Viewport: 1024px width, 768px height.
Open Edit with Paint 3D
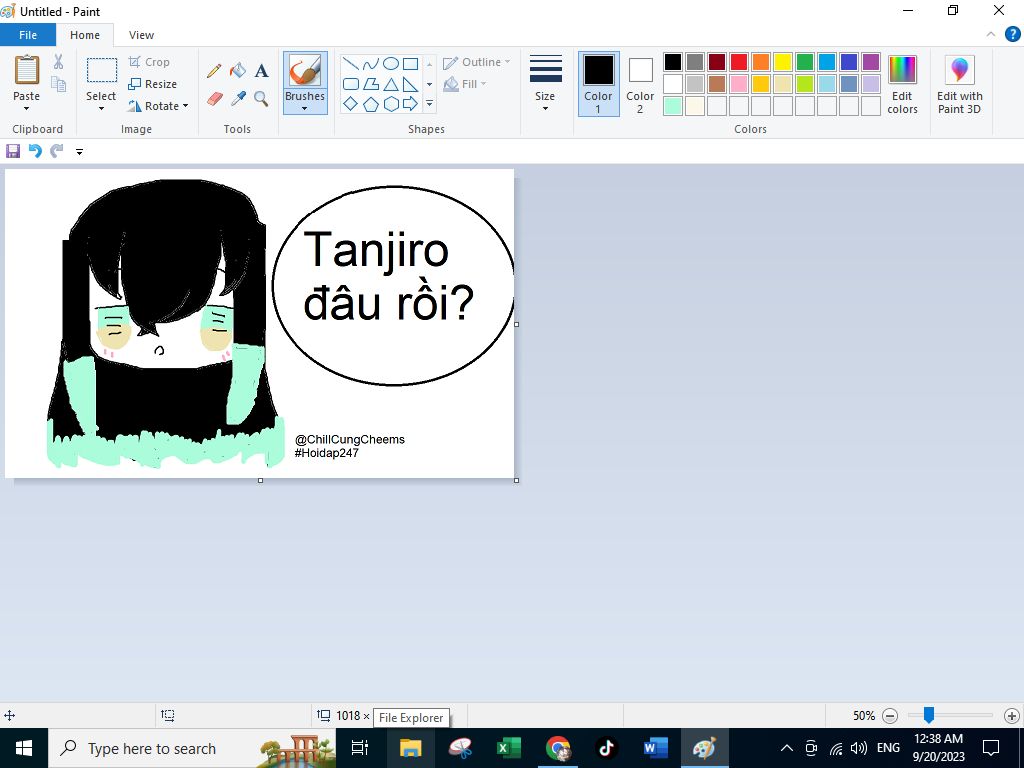coord(959,84)
